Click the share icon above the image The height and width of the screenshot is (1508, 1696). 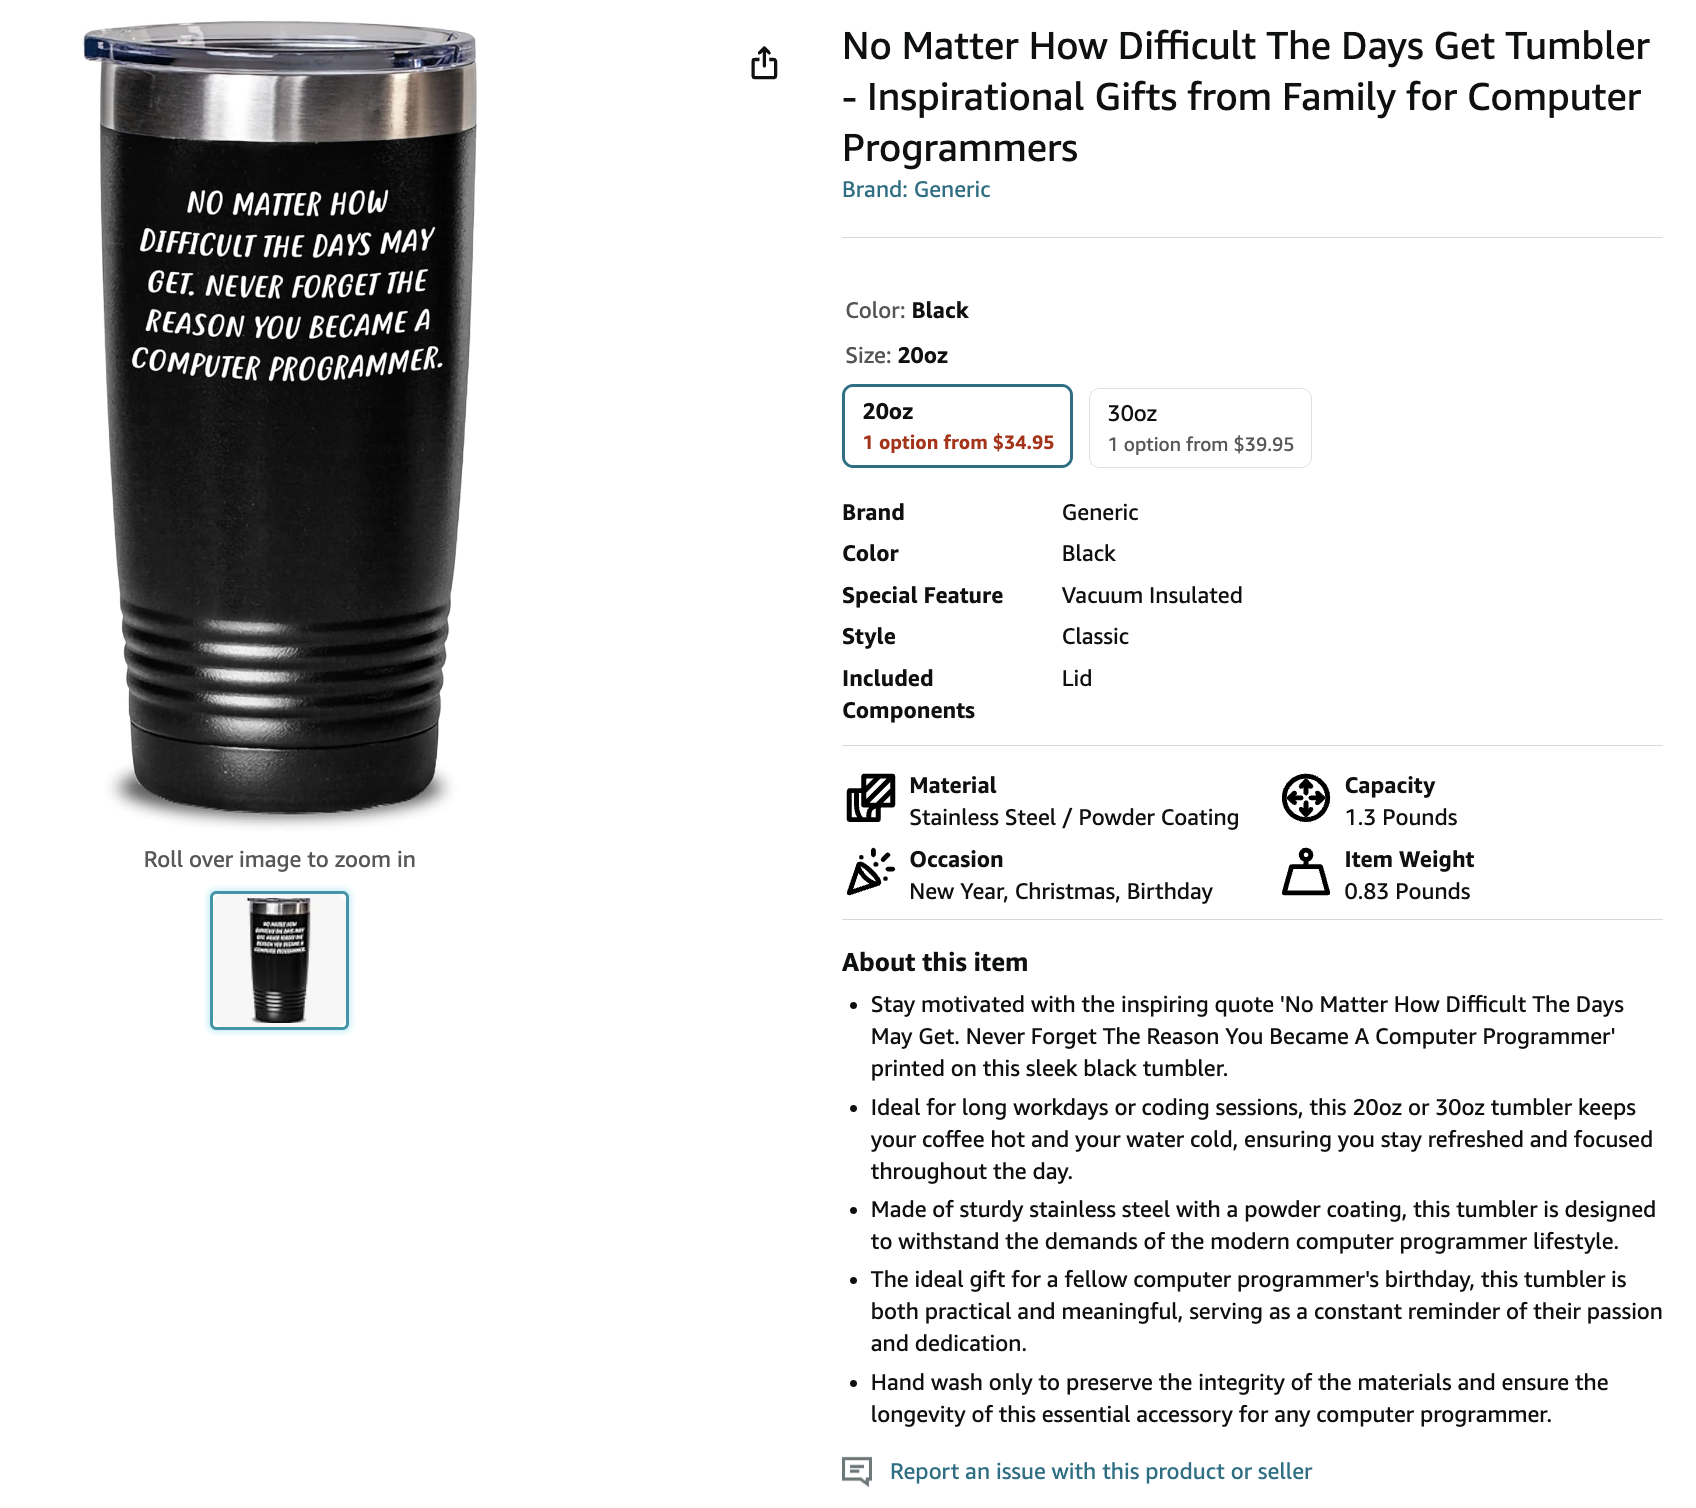click(764, 63)
